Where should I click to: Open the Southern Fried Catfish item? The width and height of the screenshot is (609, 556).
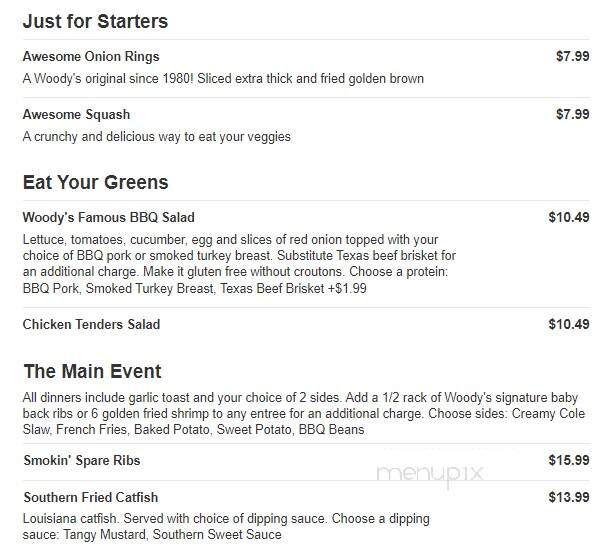click(91, 497)
